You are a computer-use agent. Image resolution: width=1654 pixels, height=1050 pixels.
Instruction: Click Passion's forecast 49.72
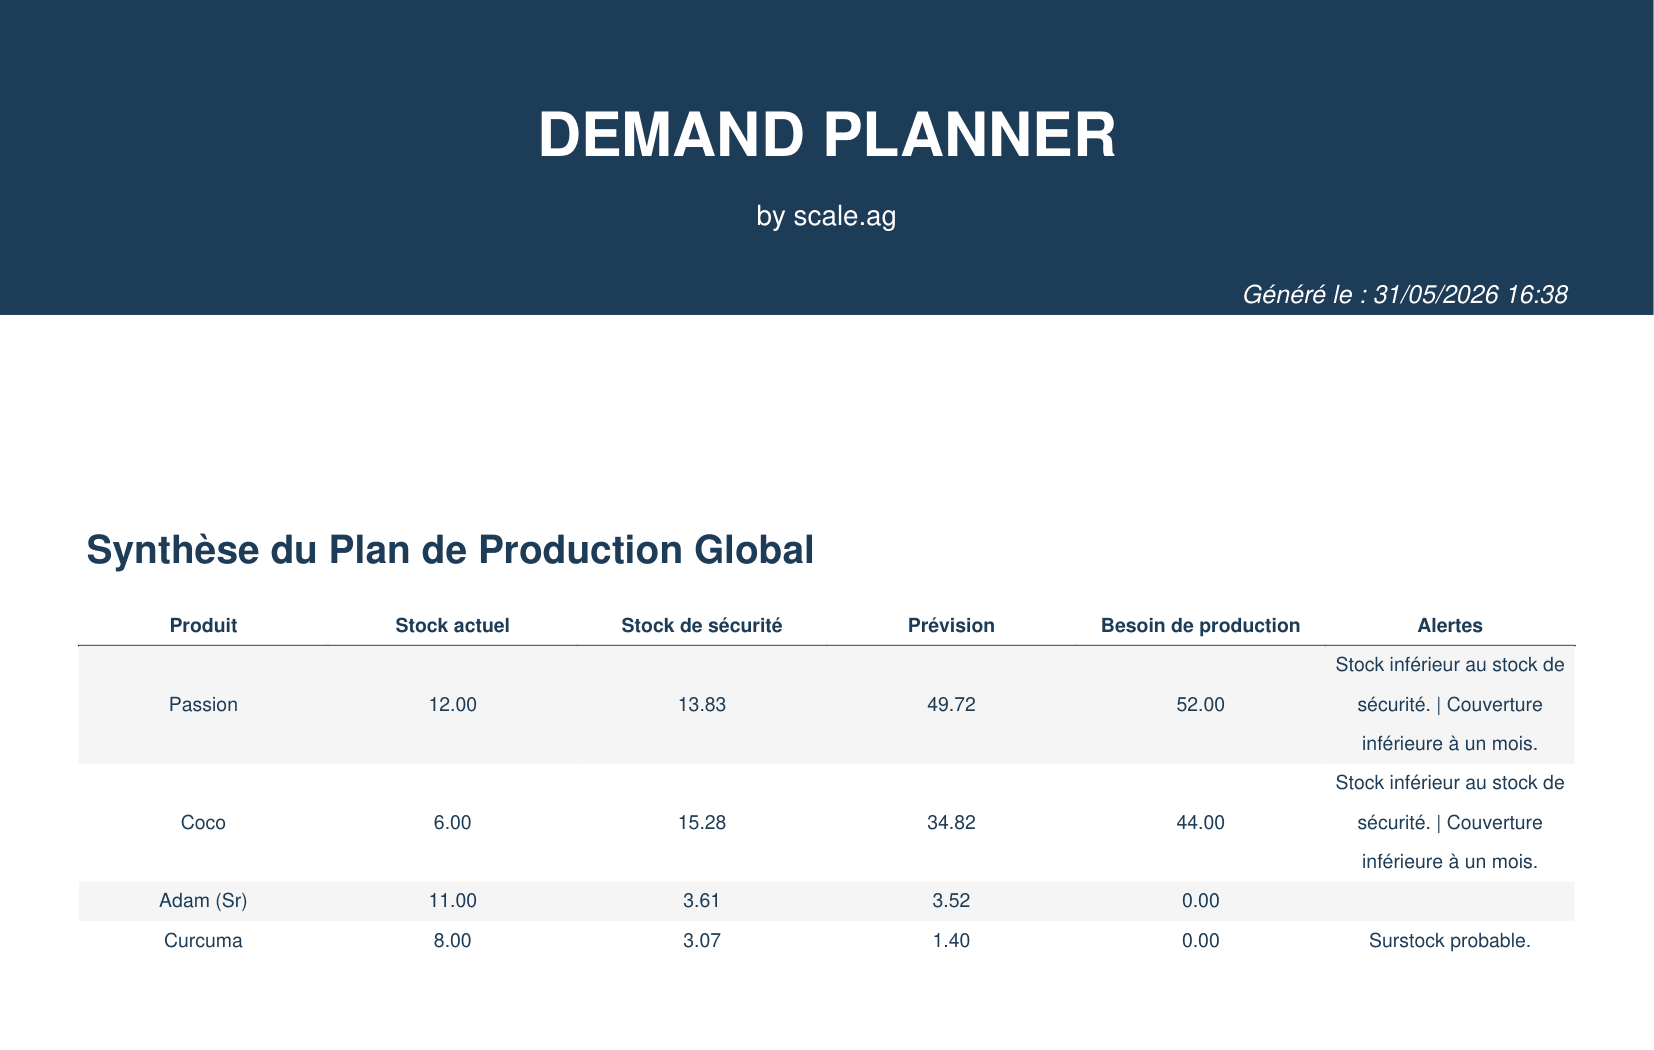coord(951,705)
